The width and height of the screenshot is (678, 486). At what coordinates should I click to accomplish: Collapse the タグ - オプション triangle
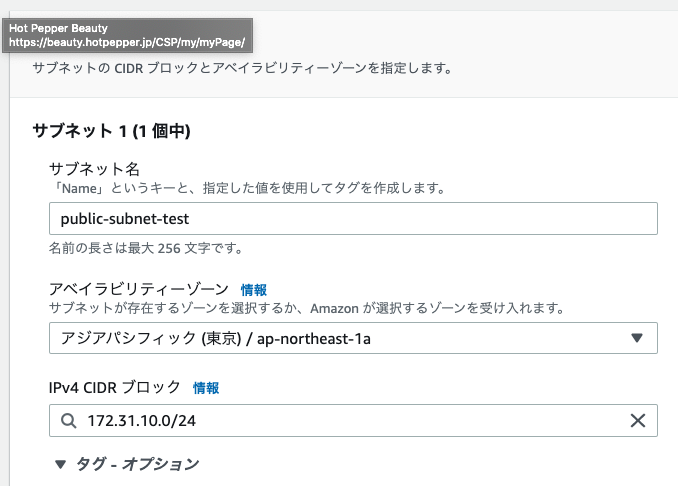[60, 464]
